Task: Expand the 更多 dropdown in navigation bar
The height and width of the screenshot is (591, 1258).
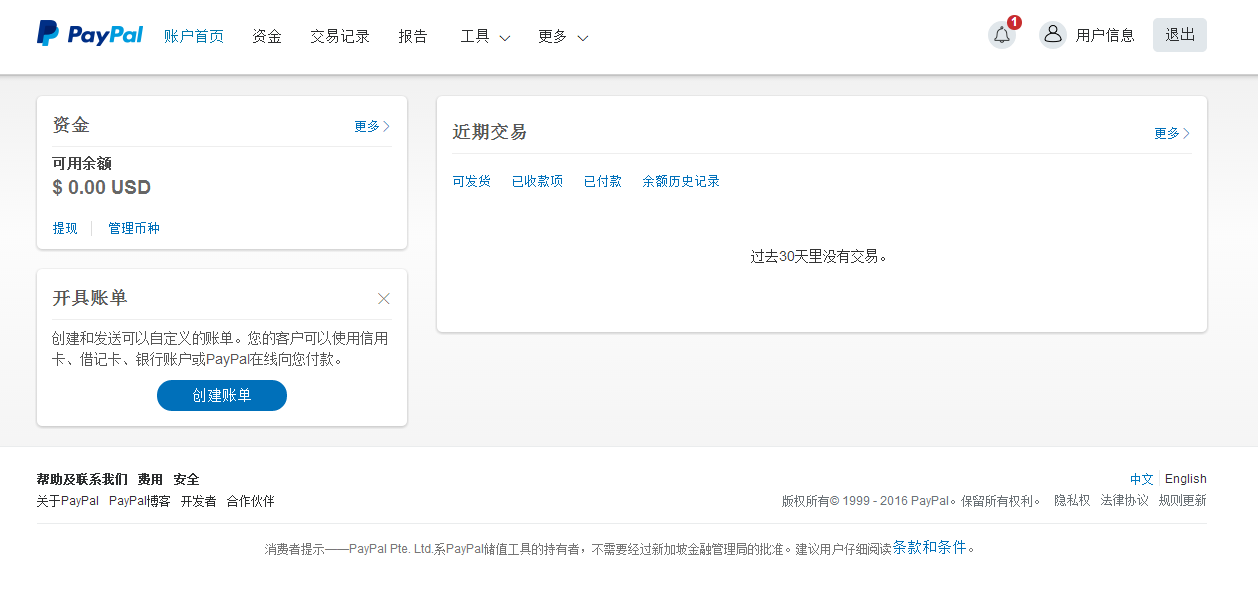Action: point(563,36)
